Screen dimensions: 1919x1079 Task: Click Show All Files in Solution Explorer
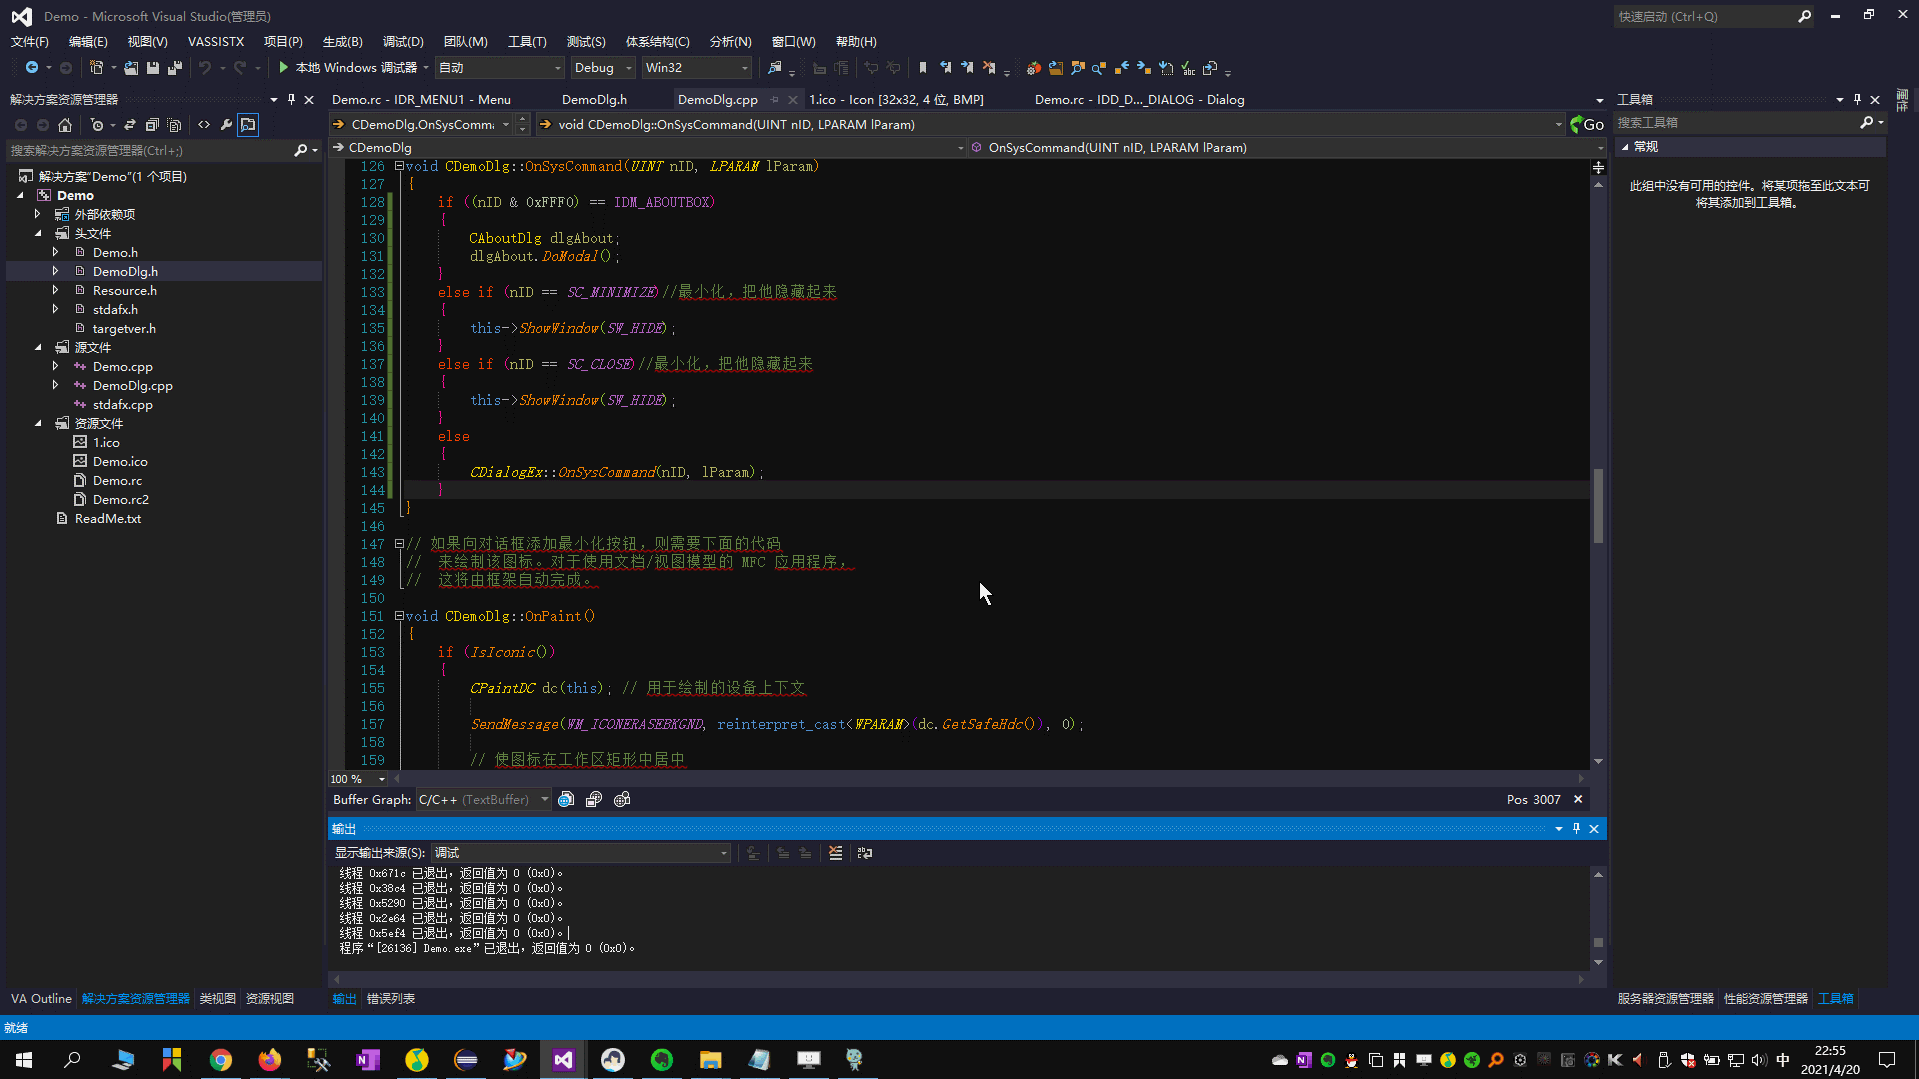(x=175, y=125)
